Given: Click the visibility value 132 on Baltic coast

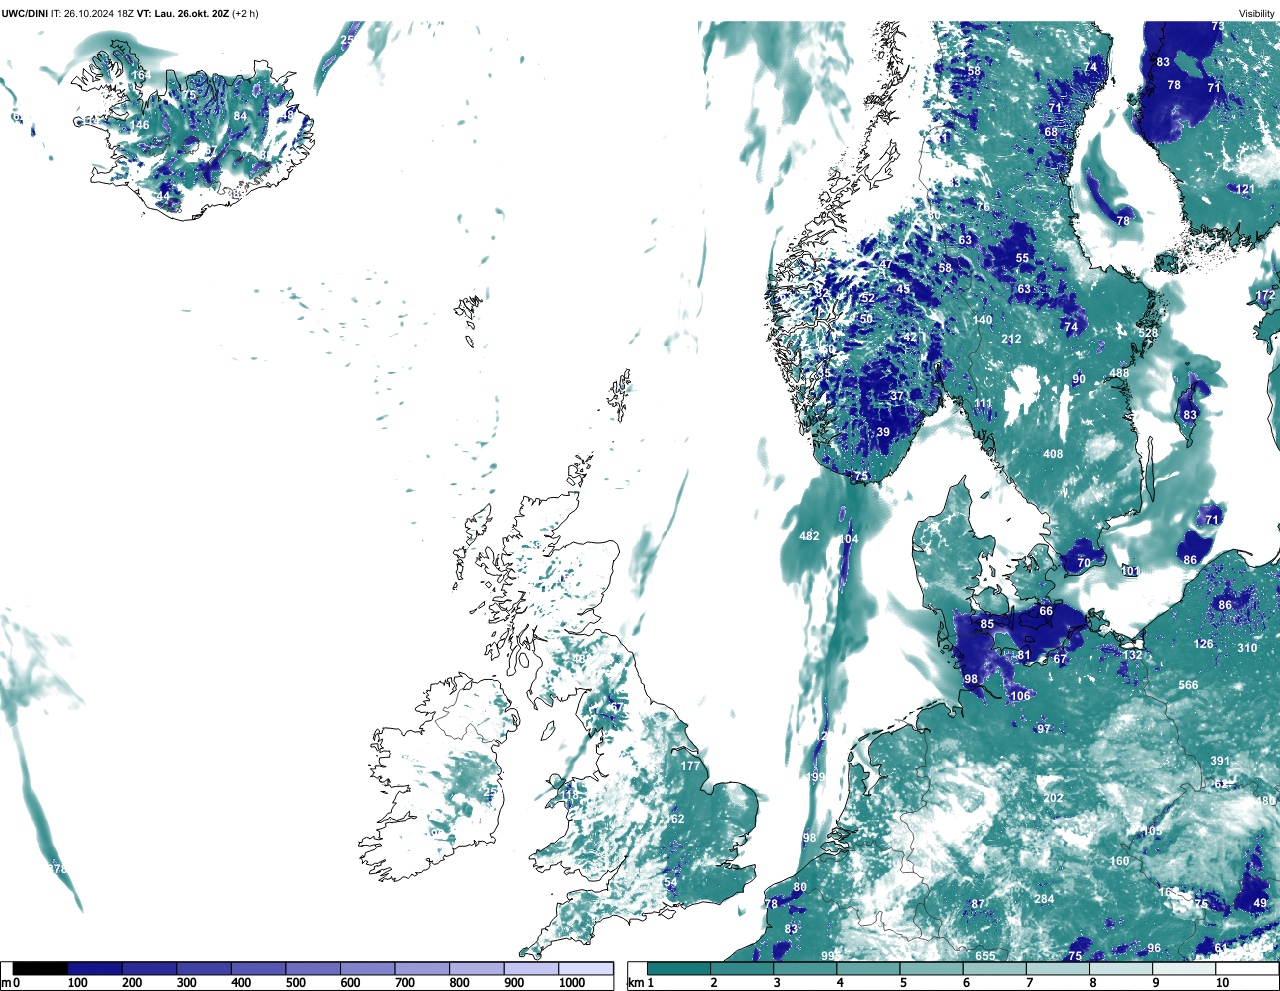Looking at the screenshot, I should [x=1132, y=655].
